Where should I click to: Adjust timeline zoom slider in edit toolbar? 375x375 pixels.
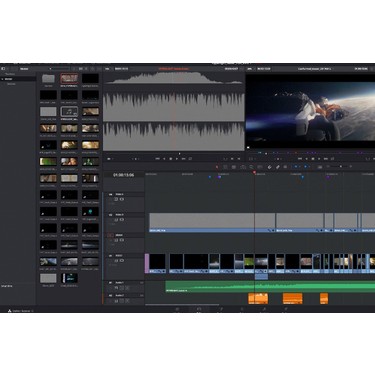(339, 166)
